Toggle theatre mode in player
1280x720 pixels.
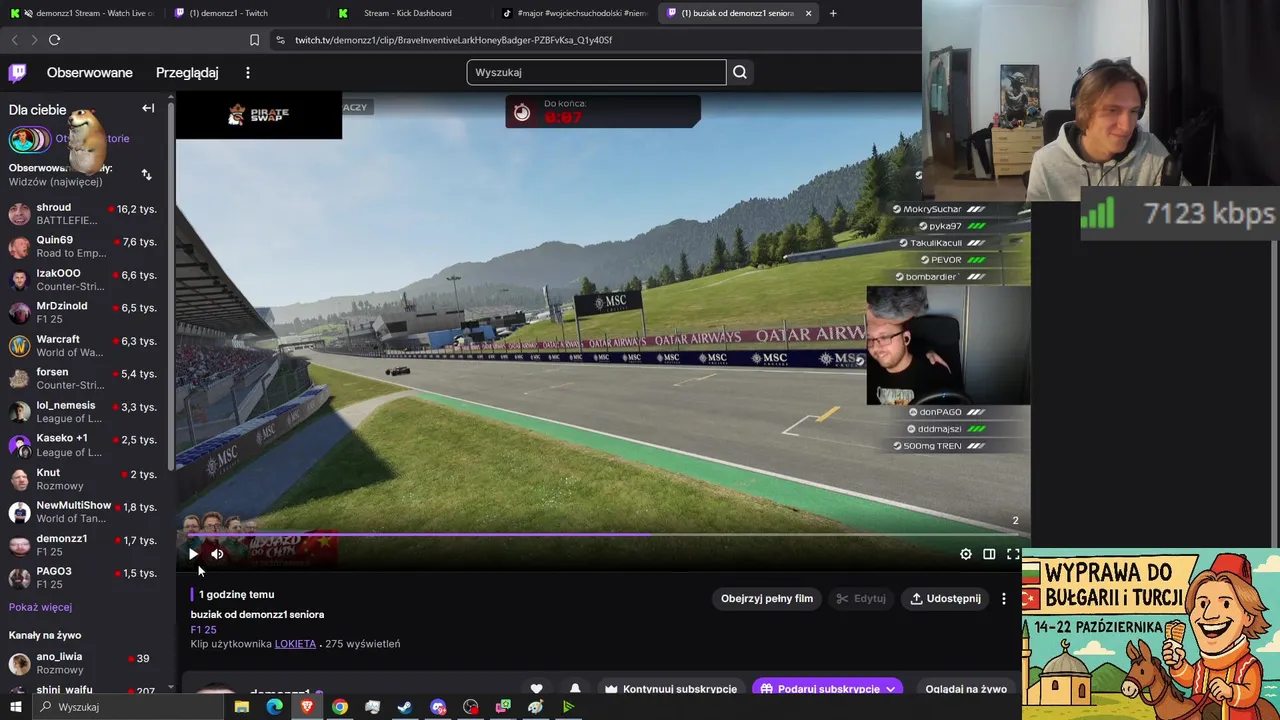coord(989,554)
